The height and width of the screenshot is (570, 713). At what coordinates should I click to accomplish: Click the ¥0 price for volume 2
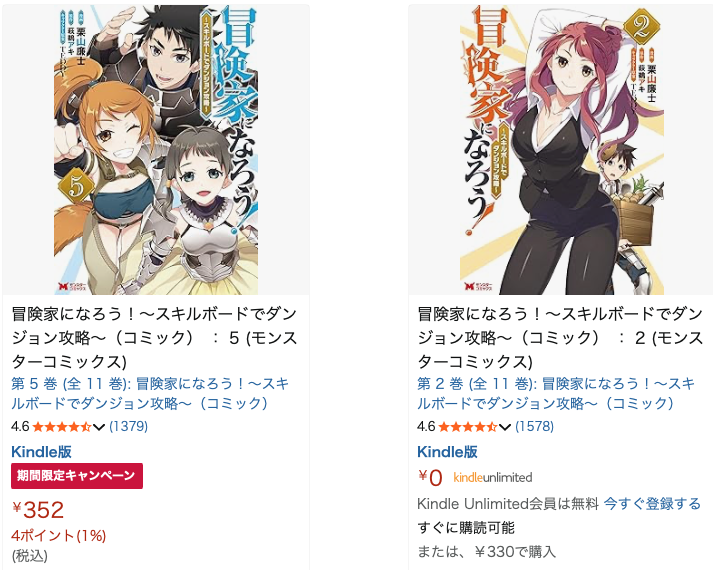[430, 478]
